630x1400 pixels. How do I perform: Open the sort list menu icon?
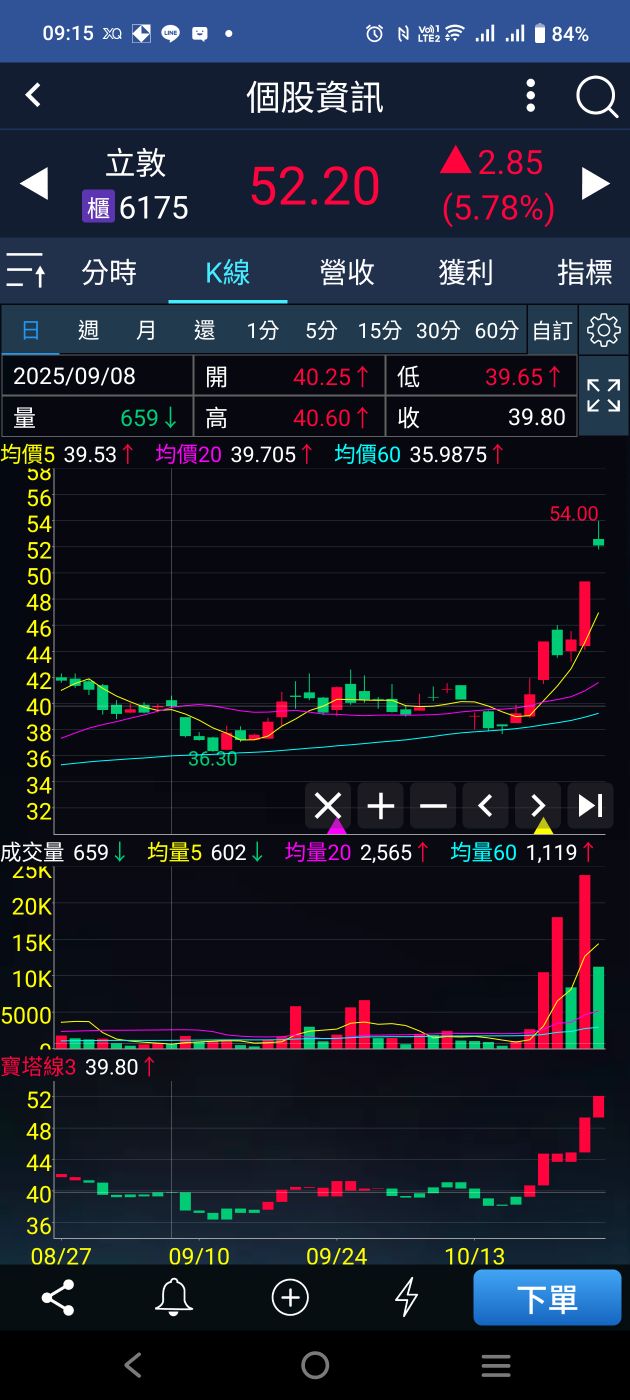tap(26, 271)
